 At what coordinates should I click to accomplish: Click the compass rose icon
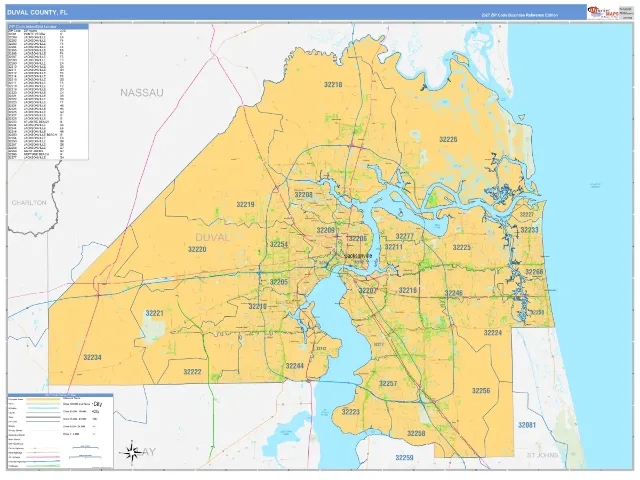pos(132,452)
